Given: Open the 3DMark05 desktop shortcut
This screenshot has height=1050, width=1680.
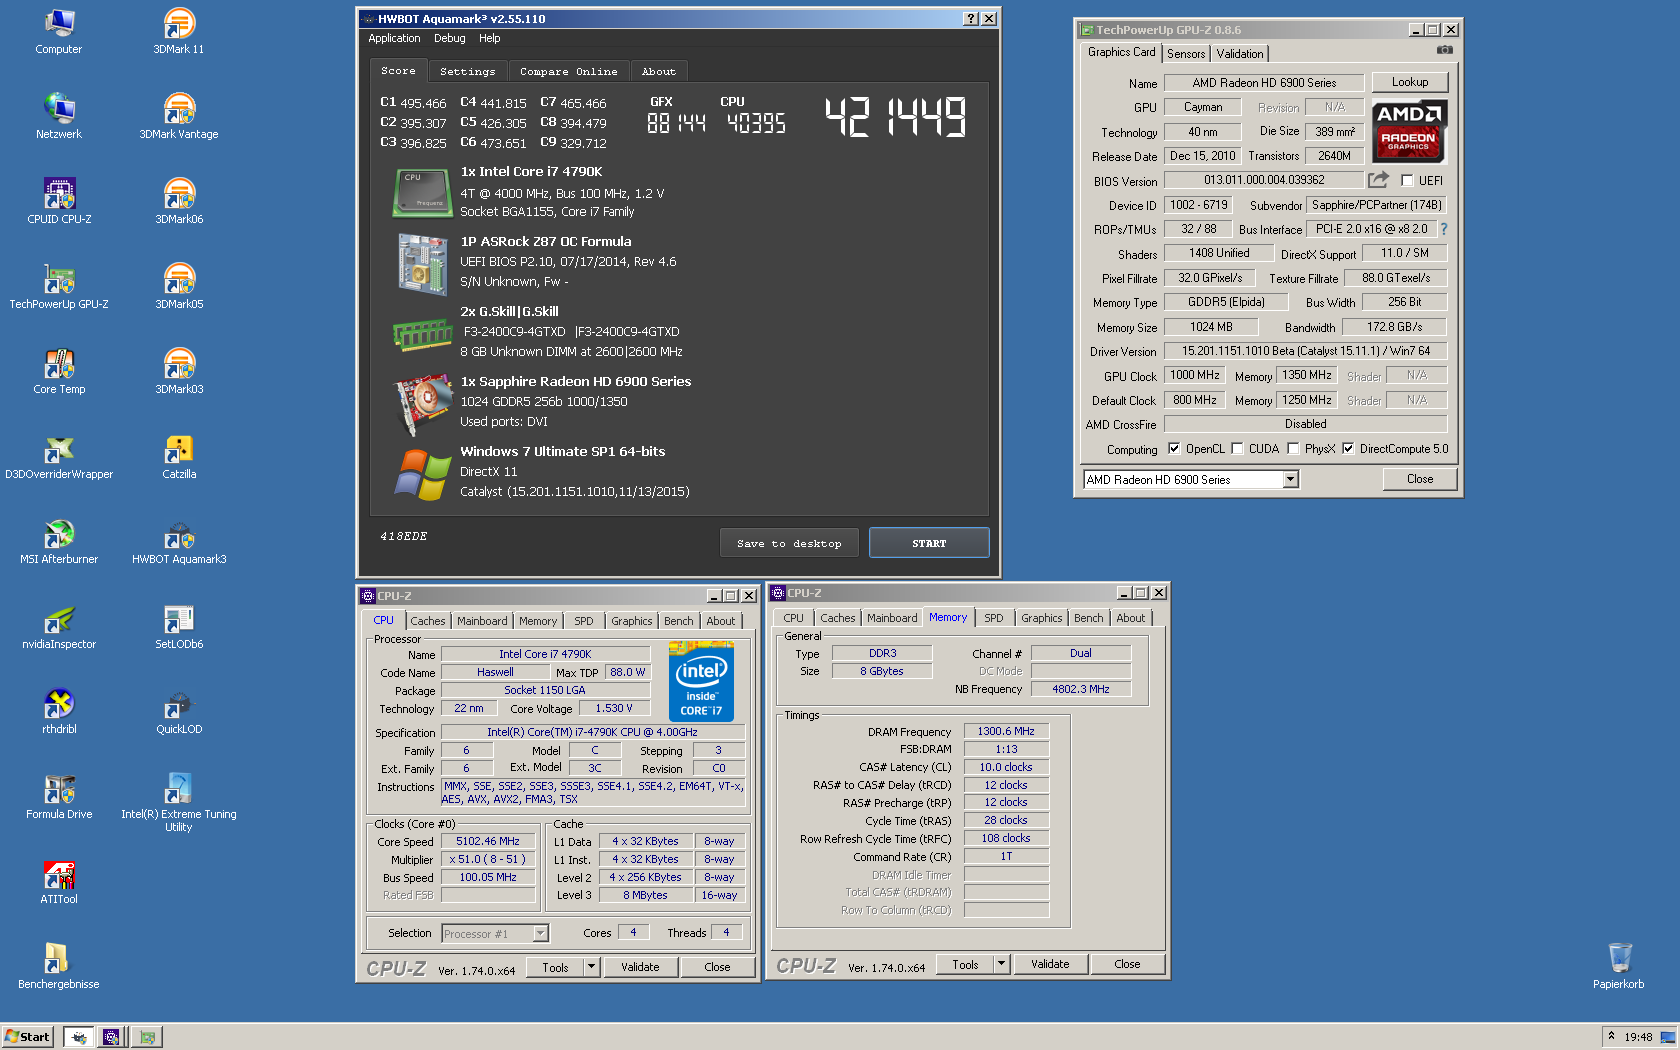Looking at the screenshot, I should [x=179, y=286].
